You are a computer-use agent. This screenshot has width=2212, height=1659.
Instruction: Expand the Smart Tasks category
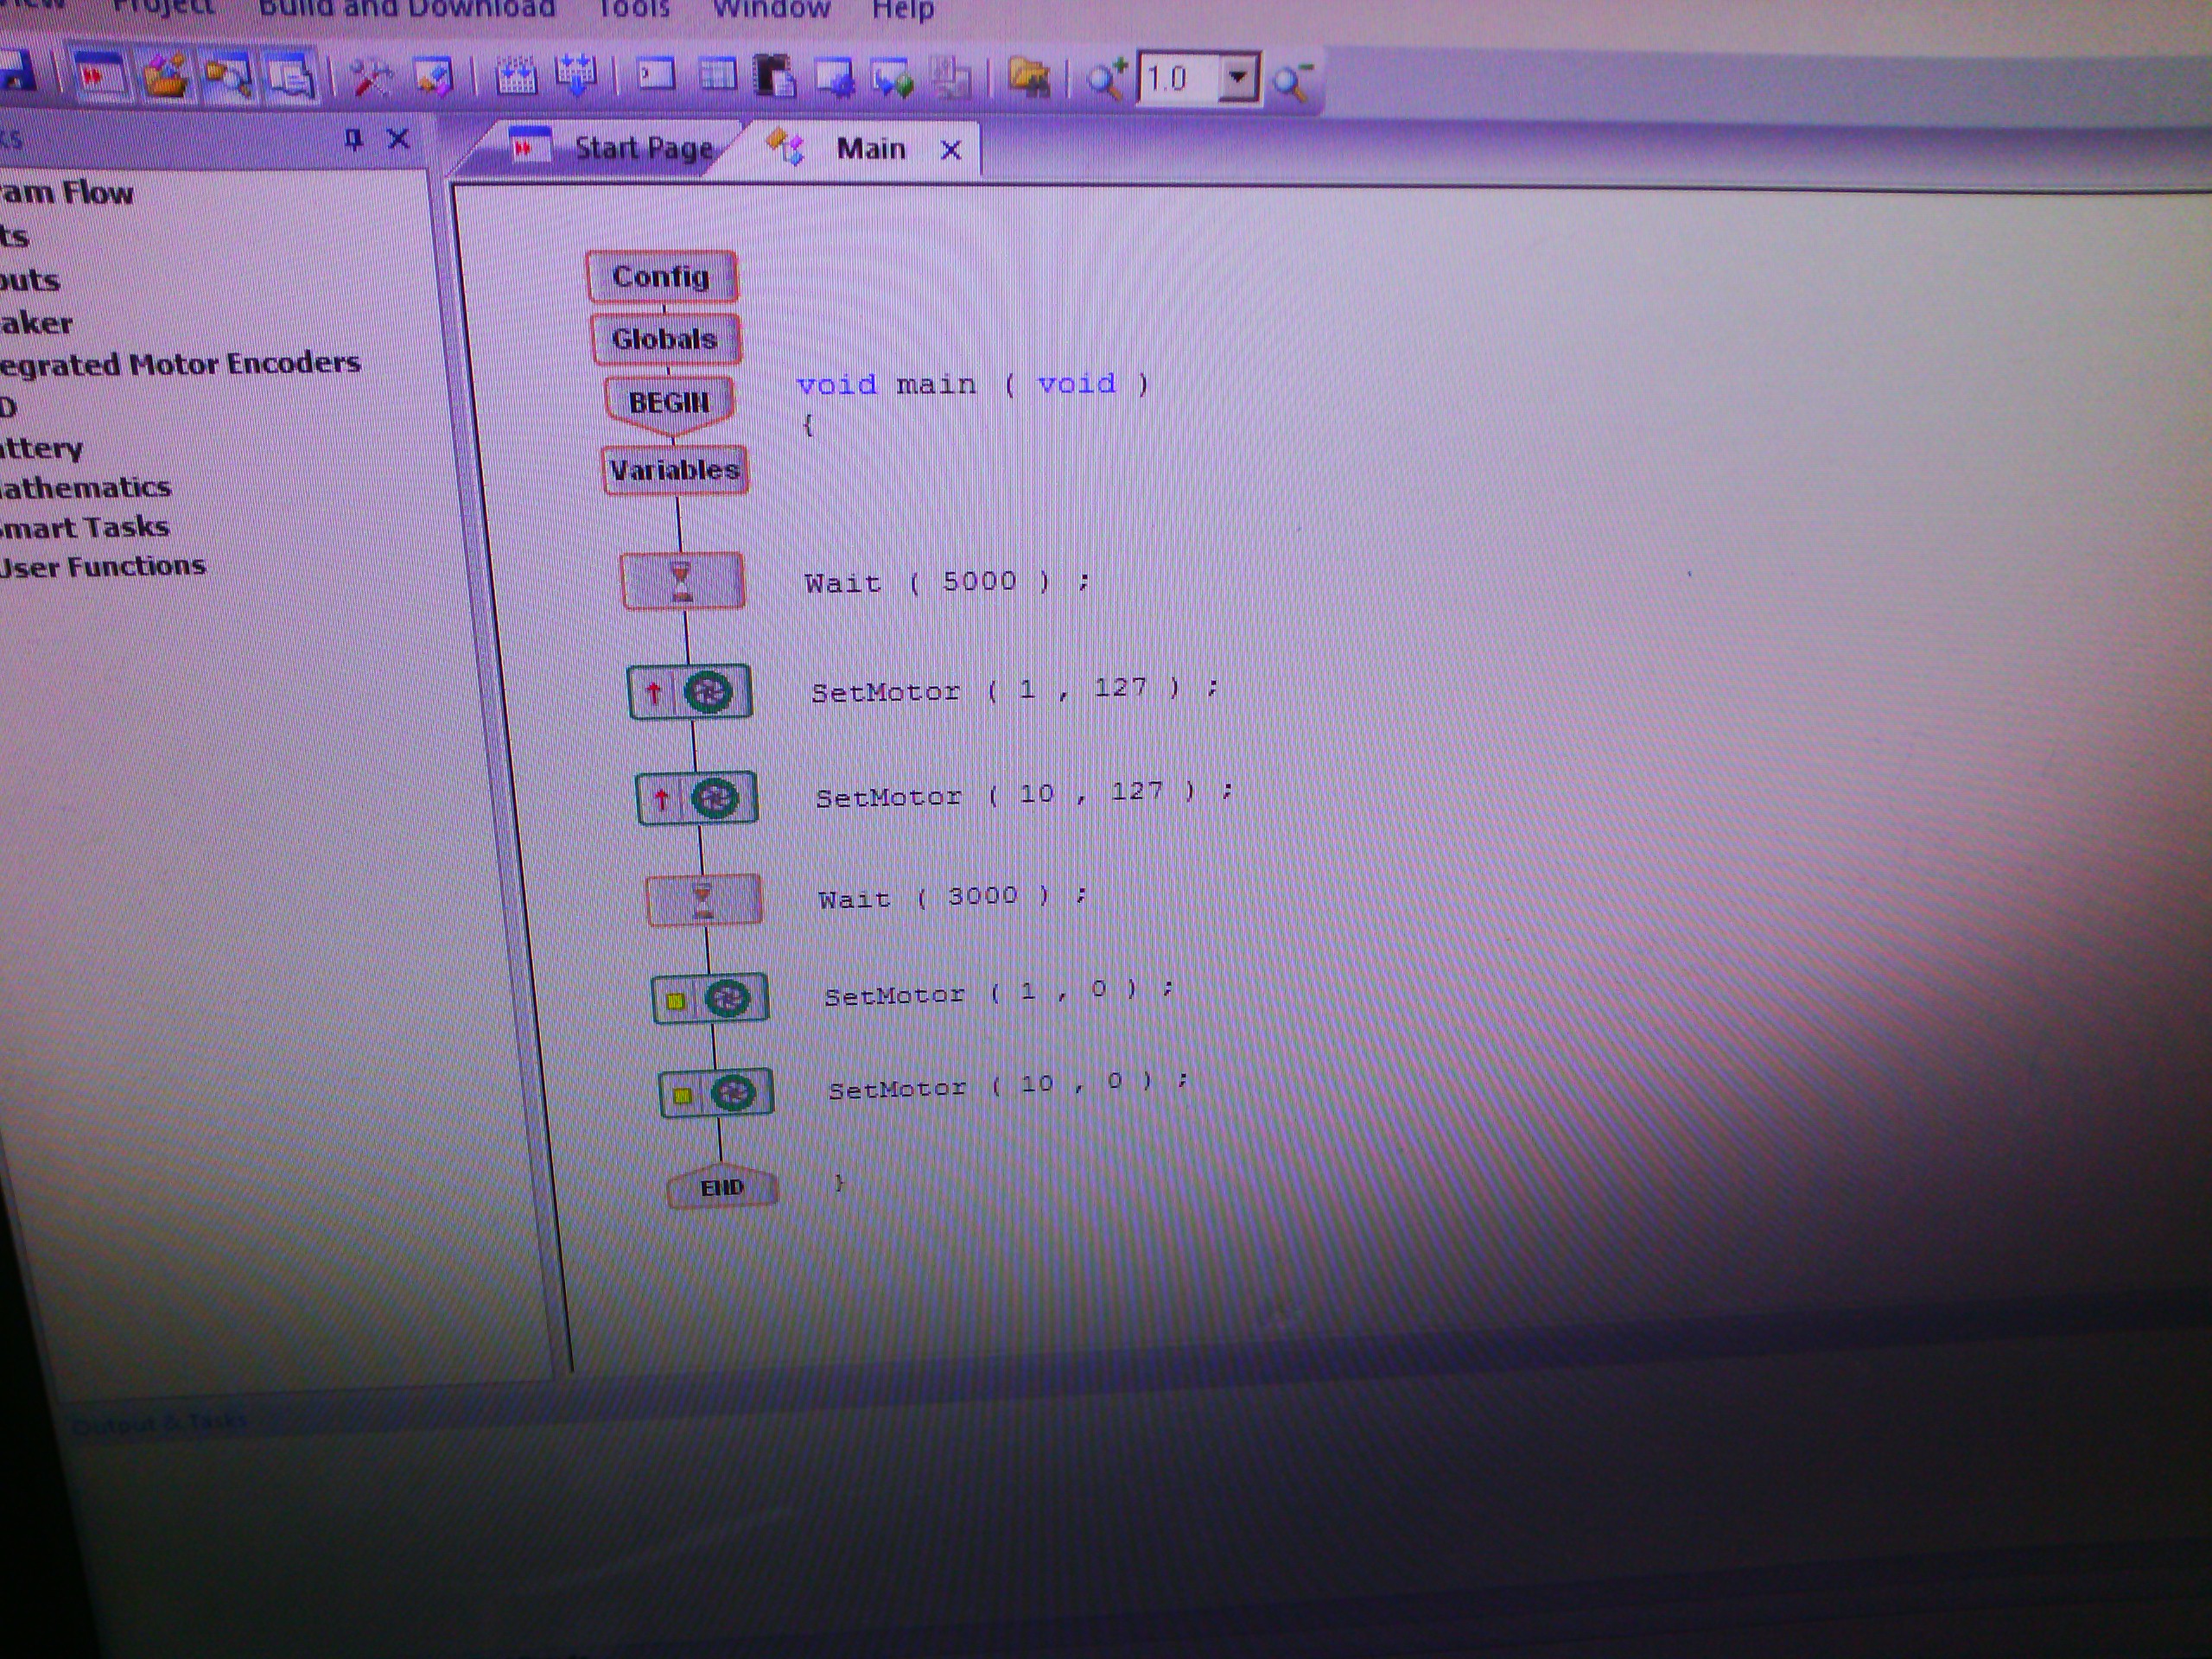pyautogui.click(x=84, y=527)
